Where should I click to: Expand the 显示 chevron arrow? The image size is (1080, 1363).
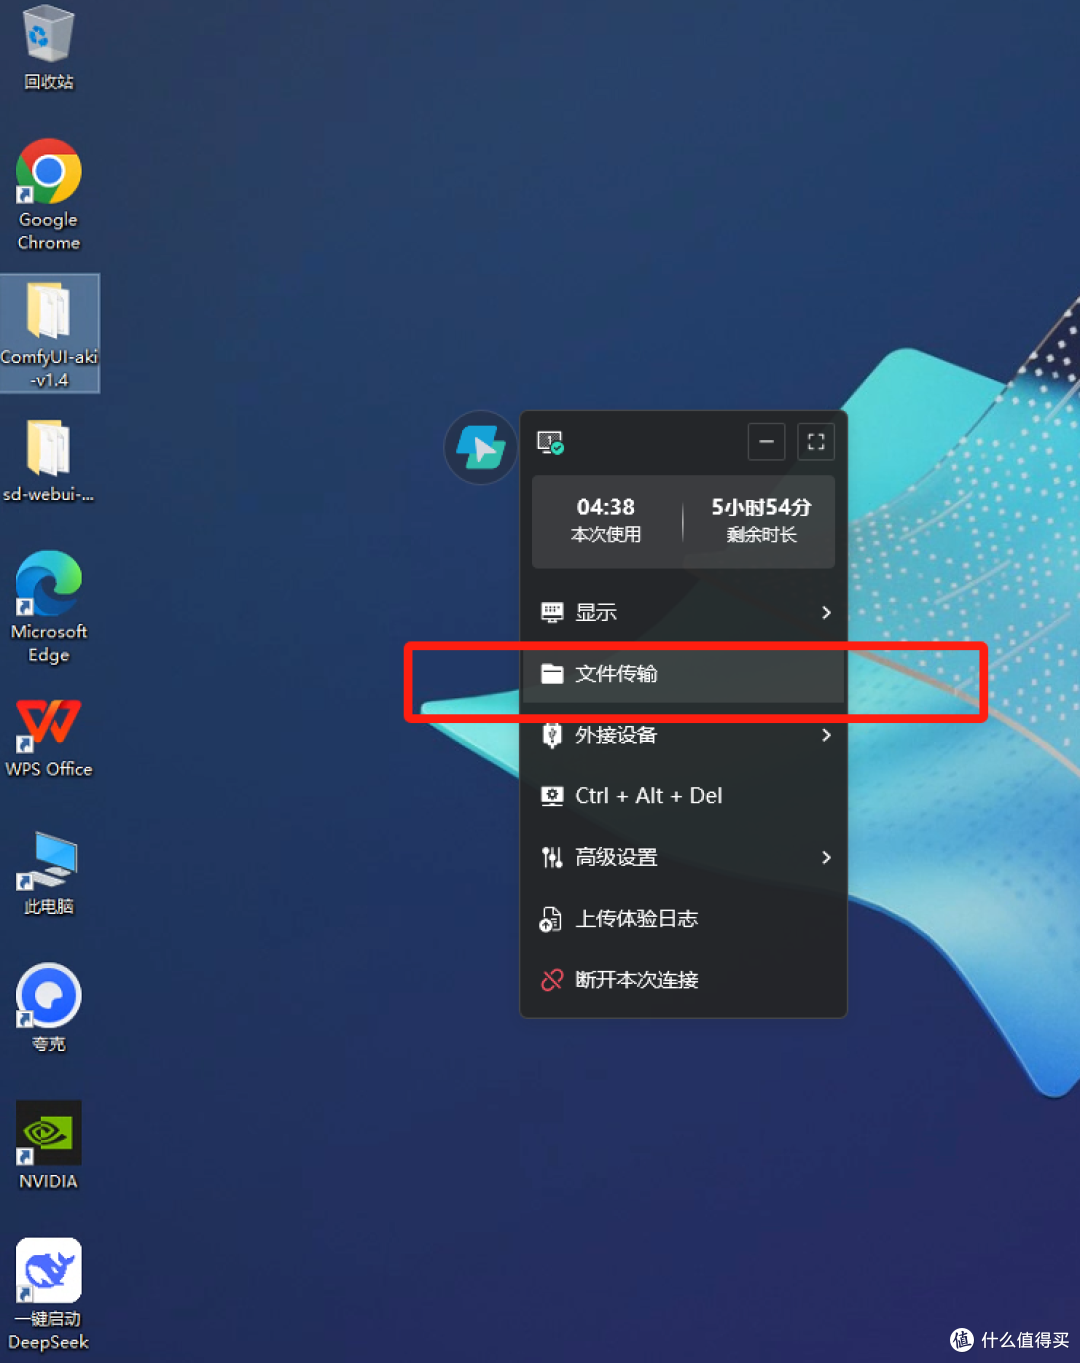tap(826, 612)
